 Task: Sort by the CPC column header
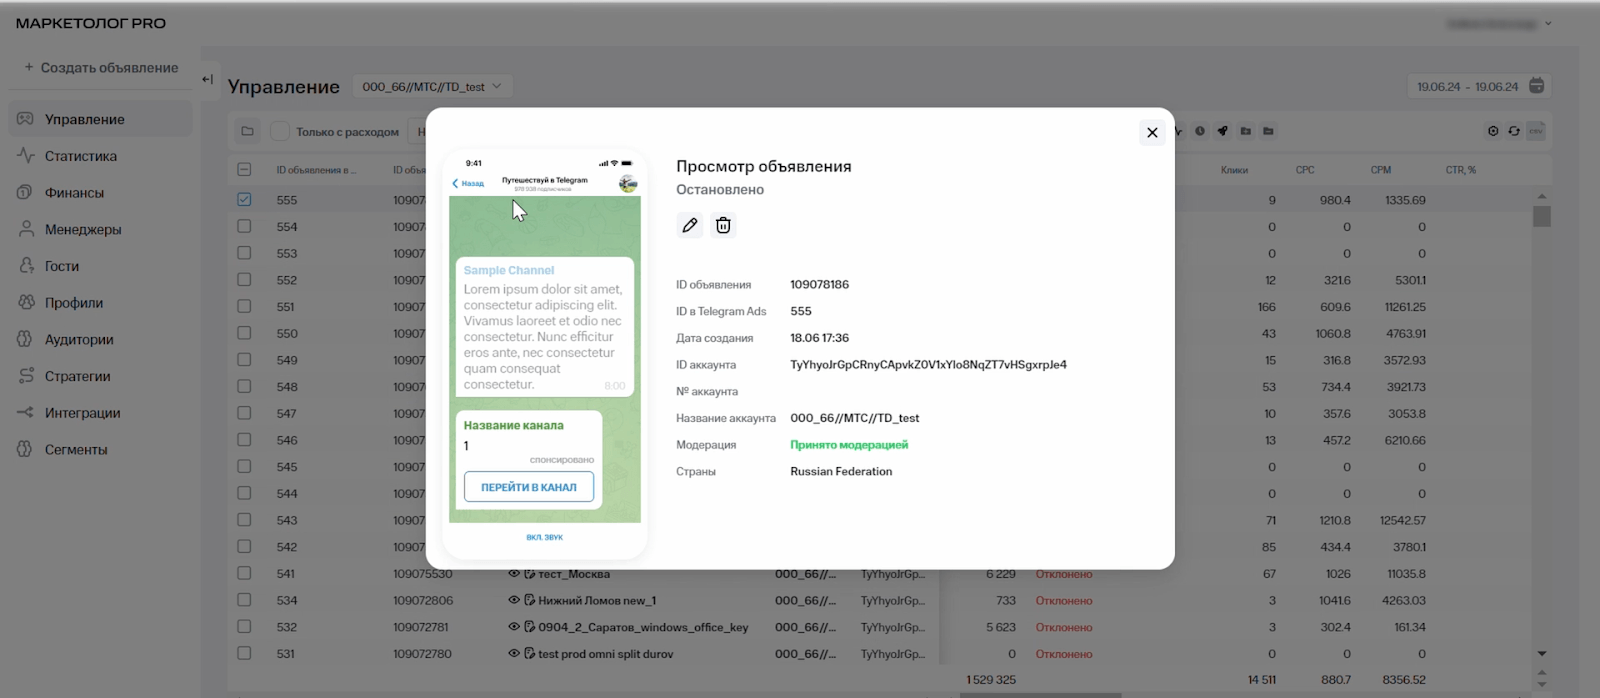coord(1305,170)
